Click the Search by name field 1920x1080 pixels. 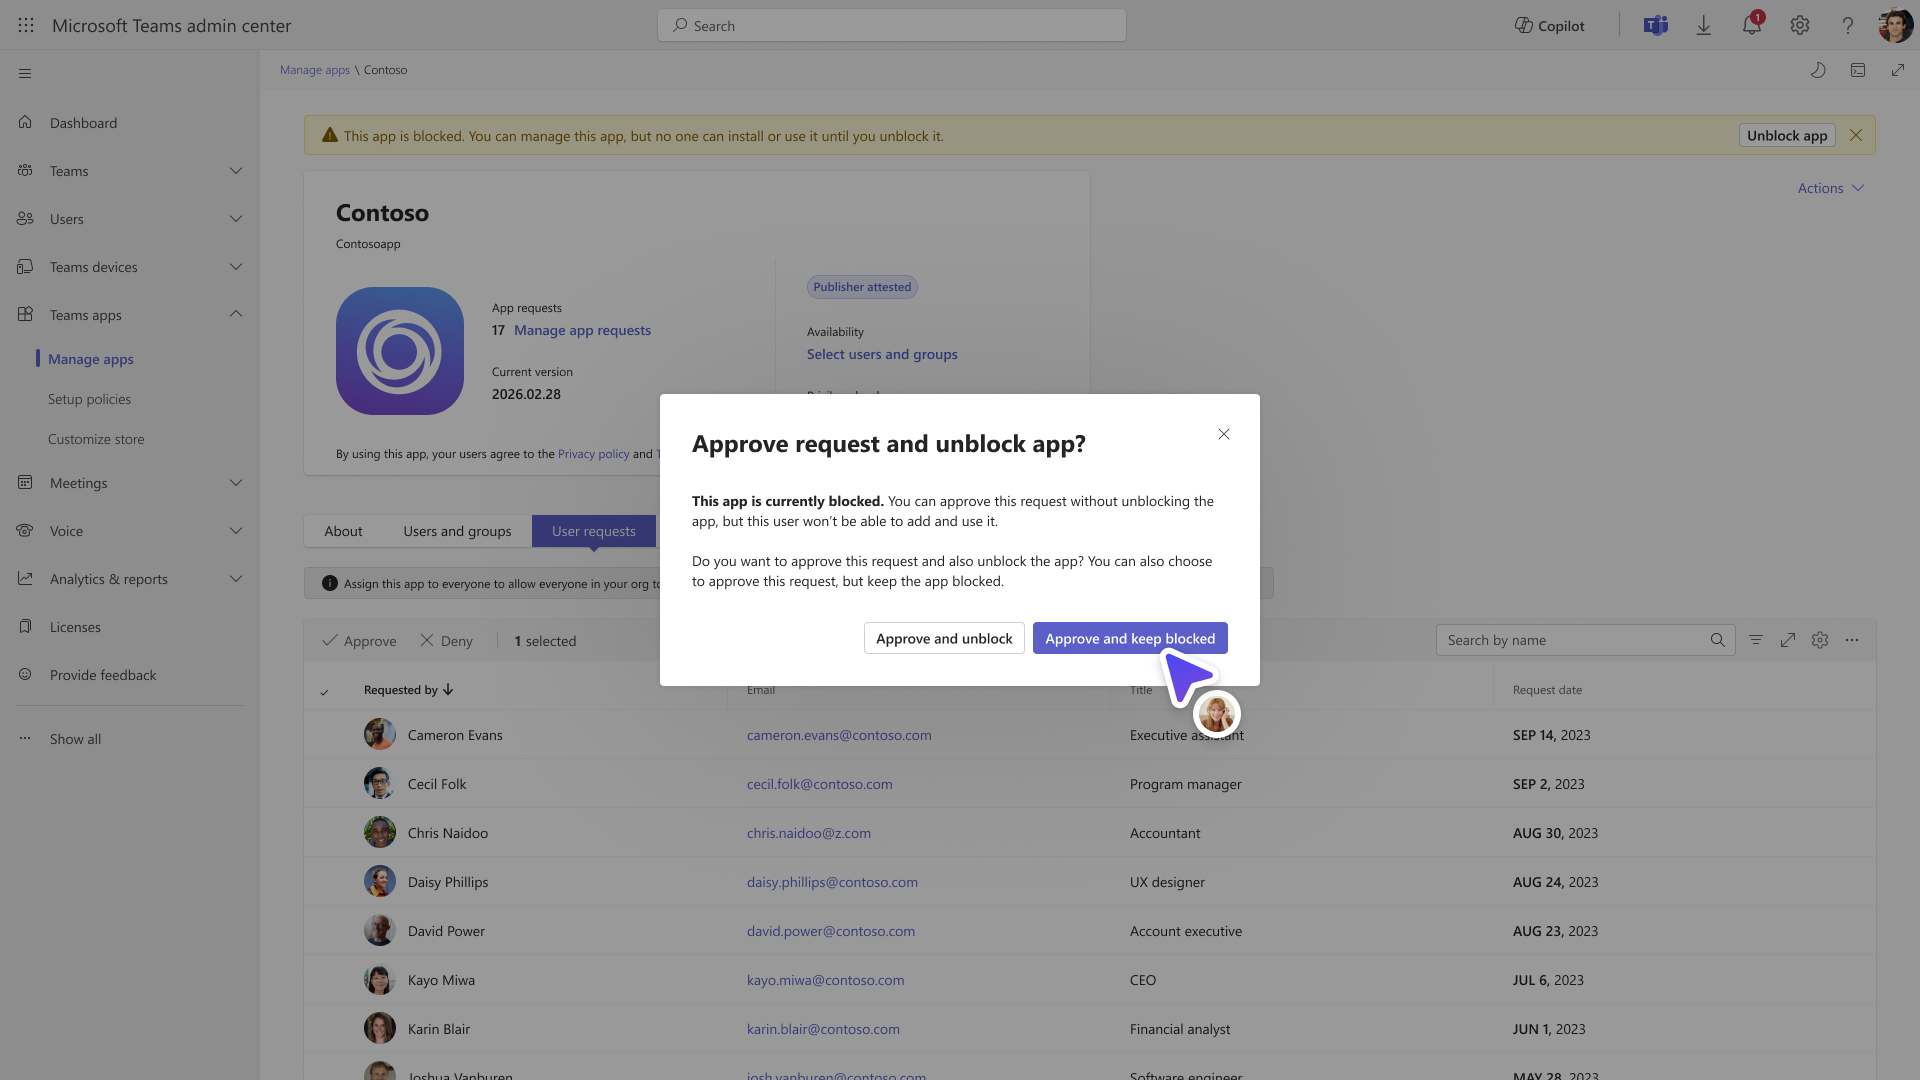[x=1586, y=640]
